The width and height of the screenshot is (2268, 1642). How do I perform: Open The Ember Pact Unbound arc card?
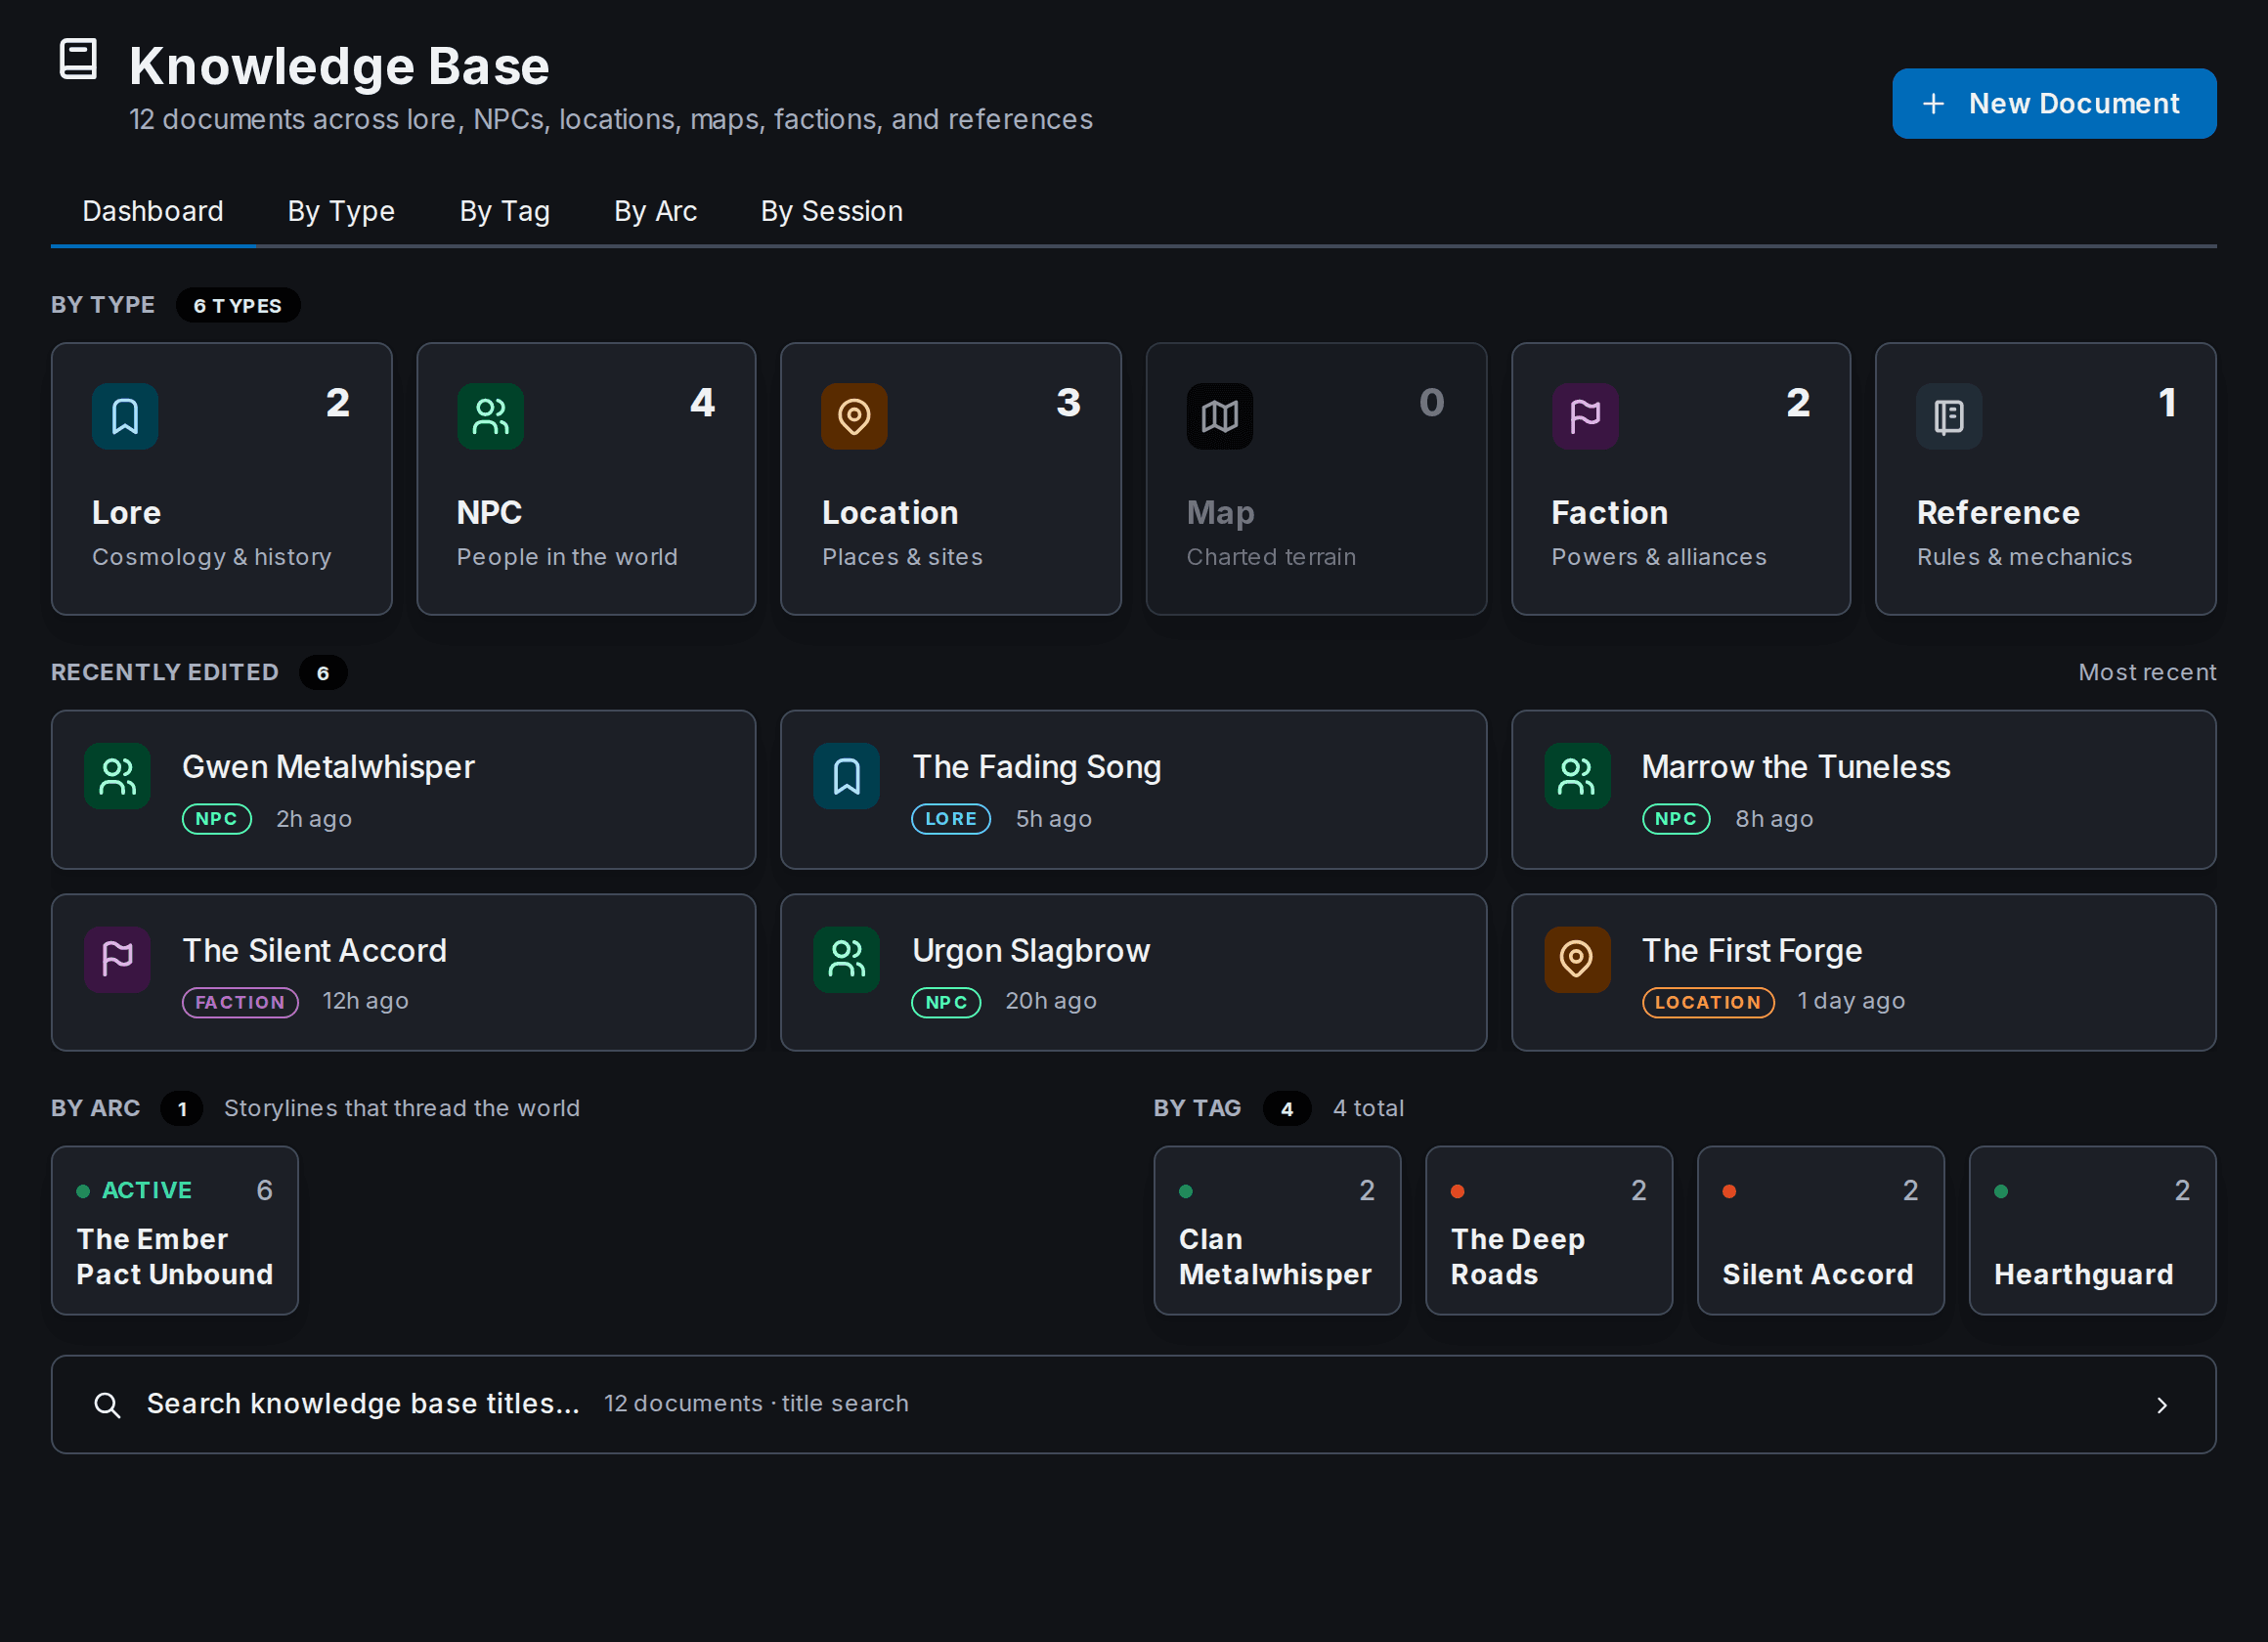174,1230
